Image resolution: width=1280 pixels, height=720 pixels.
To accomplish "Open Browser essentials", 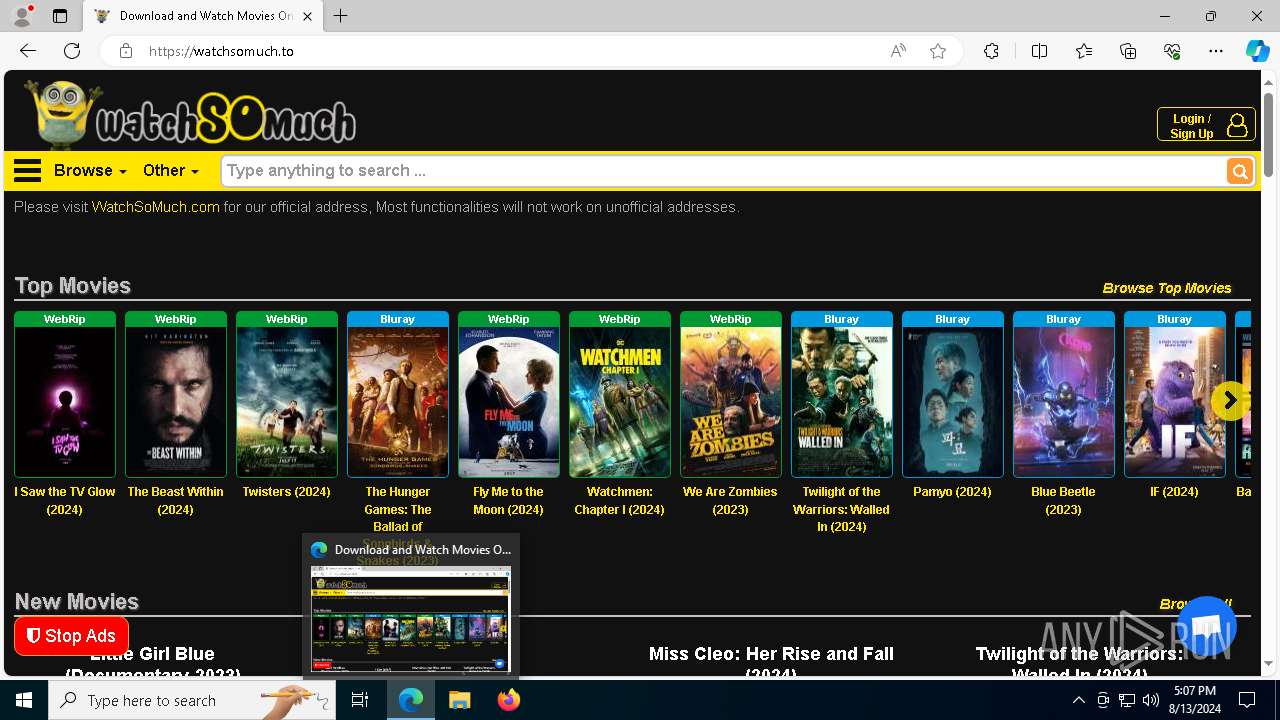I will click(1172, 51).
